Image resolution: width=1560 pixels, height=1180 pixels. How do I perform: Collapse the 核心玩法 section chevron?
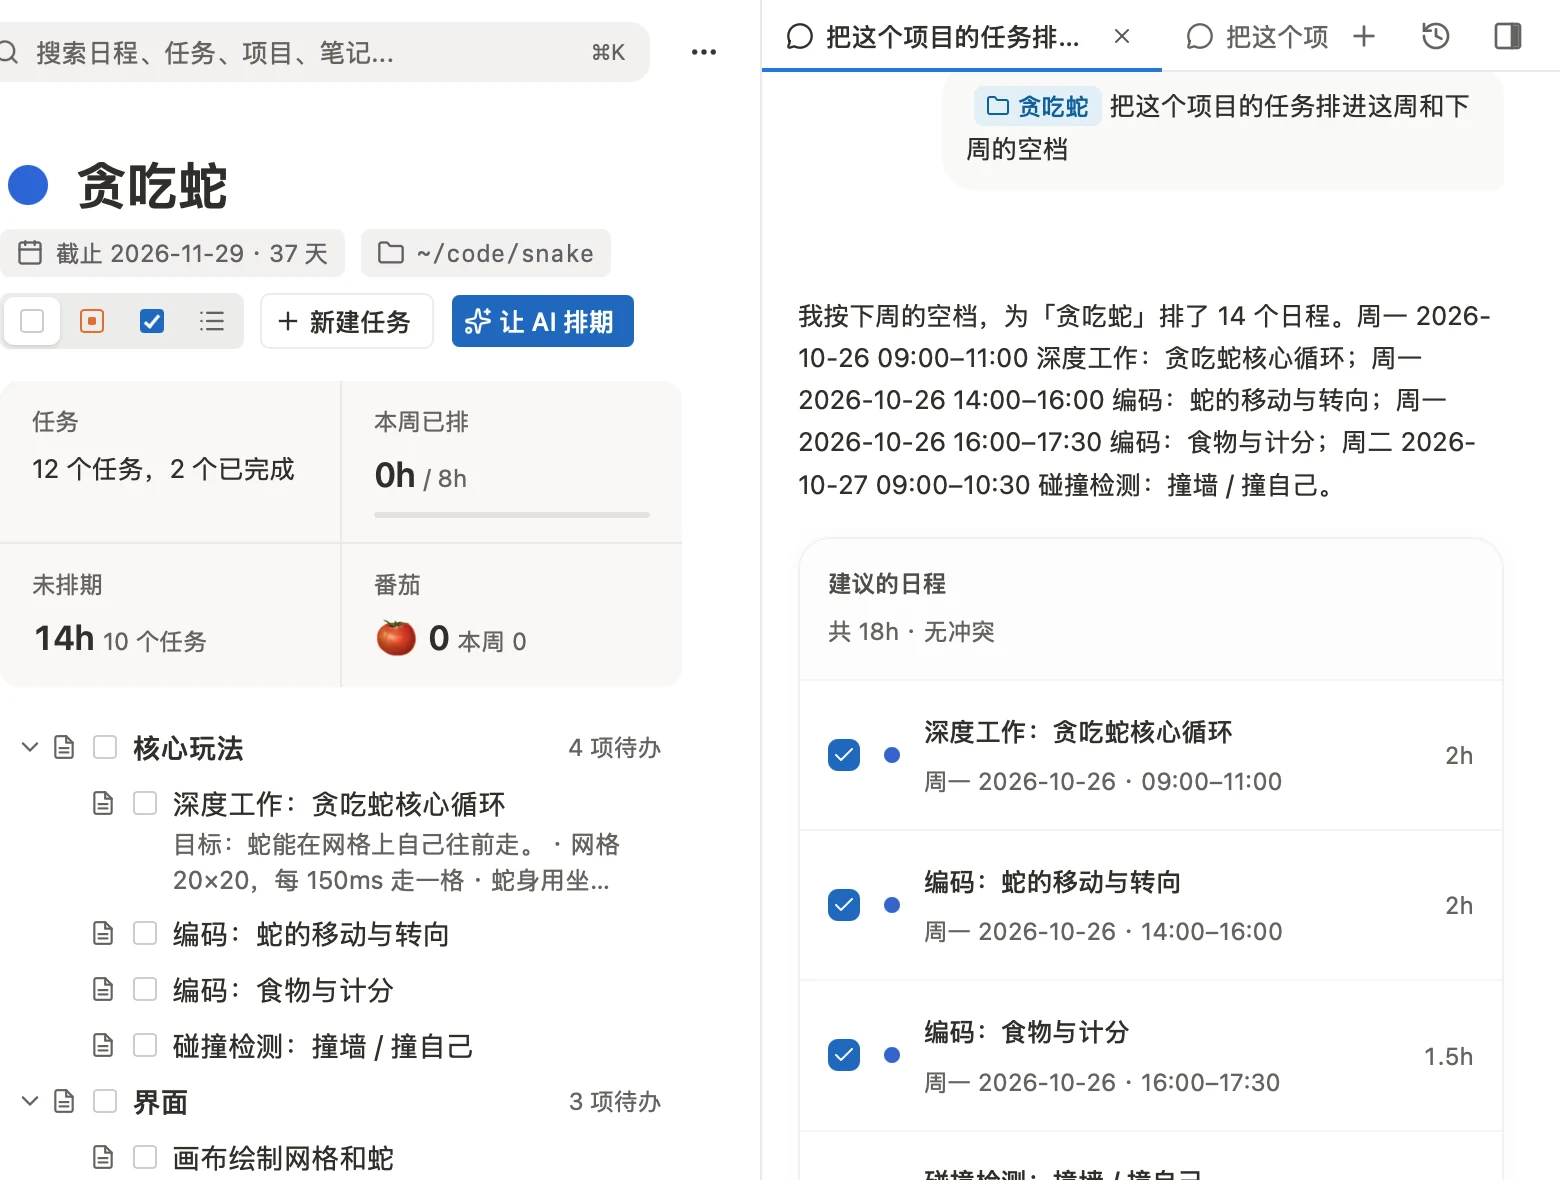pyautogui.click(x=30, y=747)
